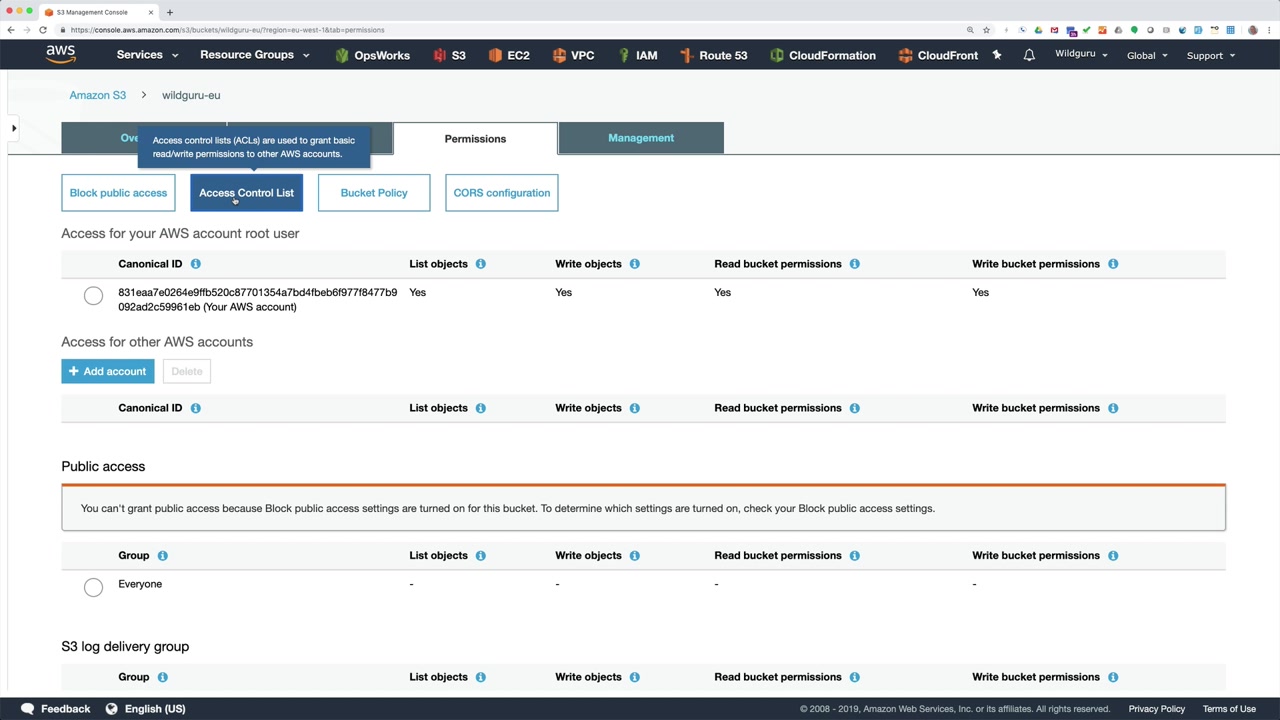
Task: Show info for root user Write objects
Action: [635, 264]
